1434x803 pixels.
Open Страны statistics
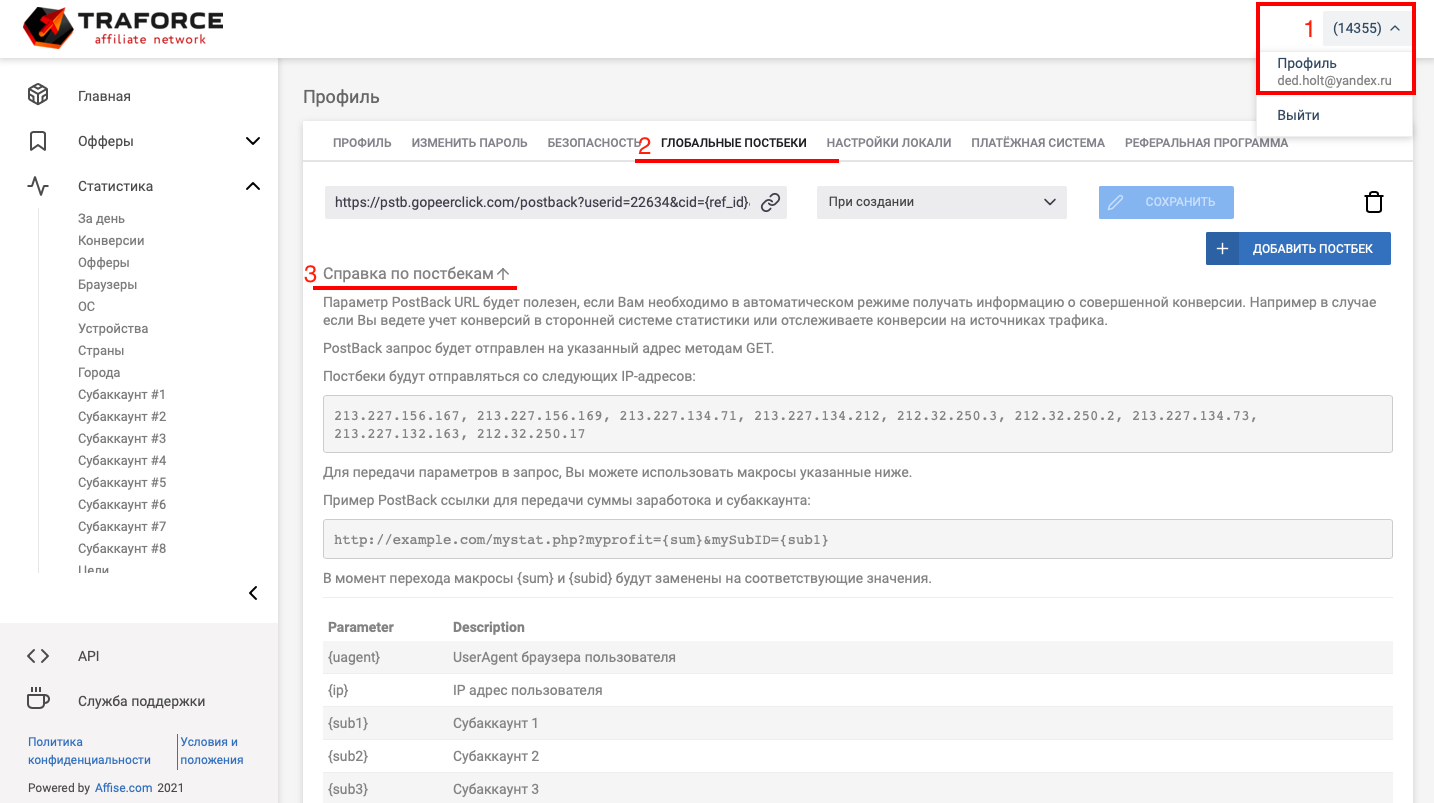tap(101, 351)
